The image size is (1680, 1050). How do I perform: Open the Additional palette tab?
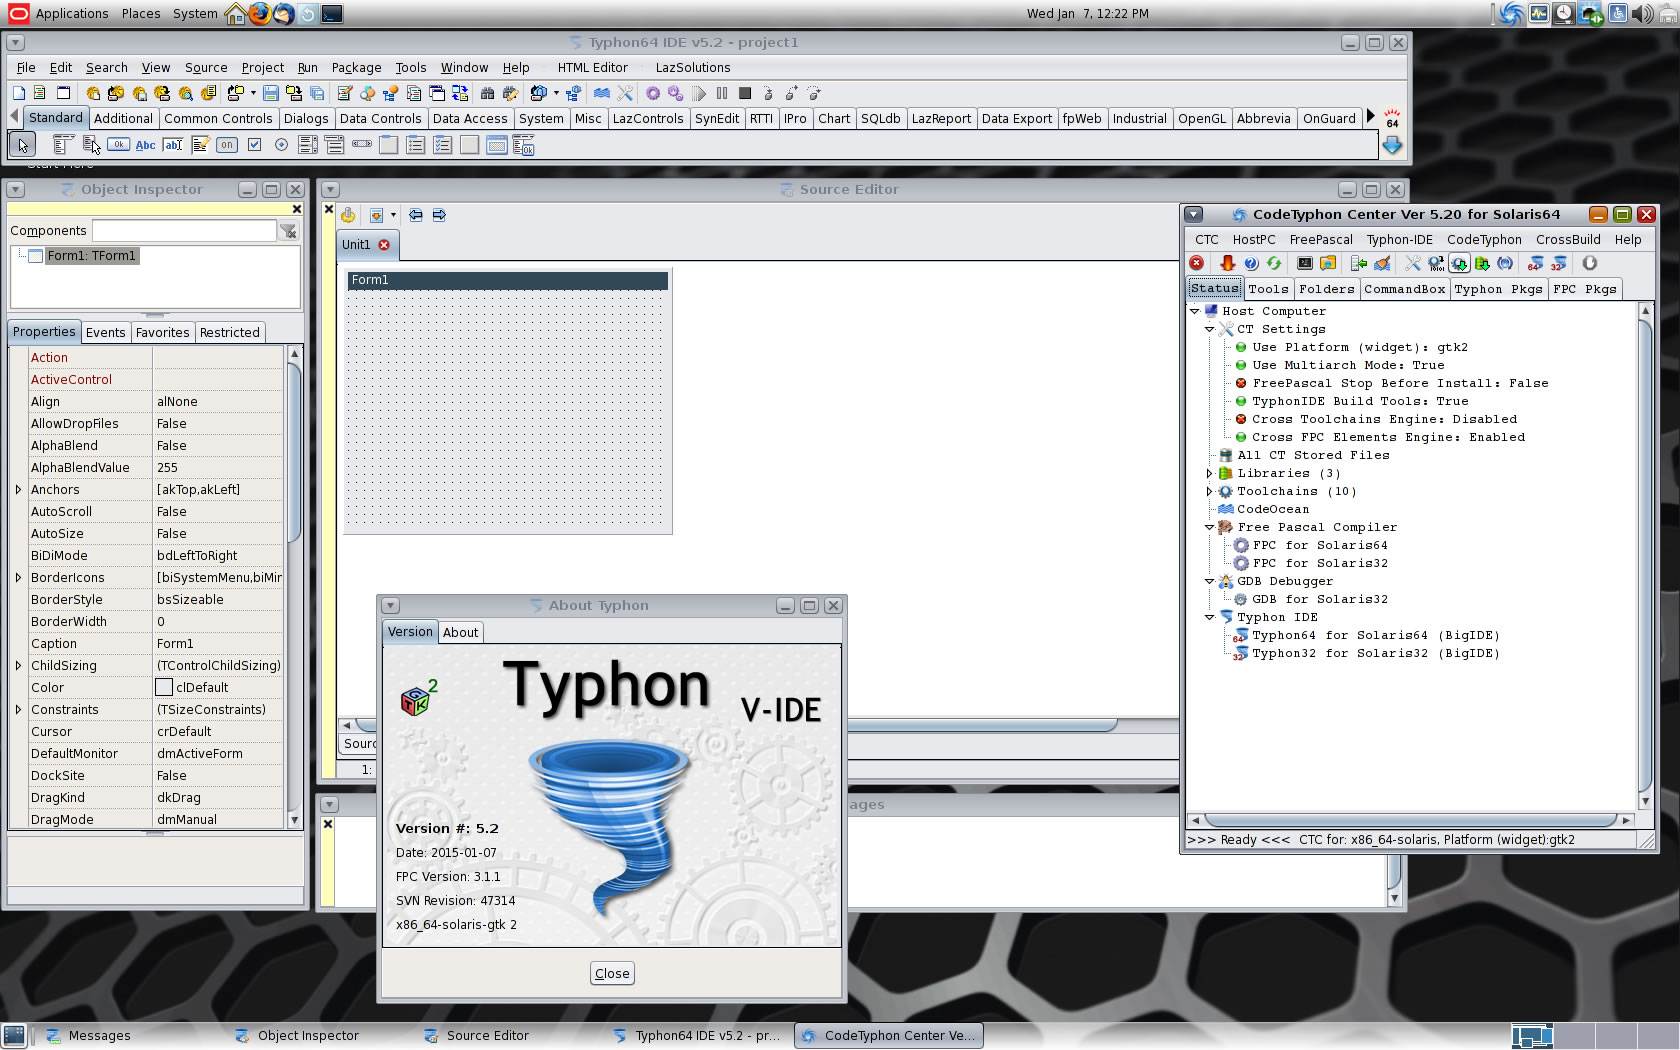pos(123,118)
